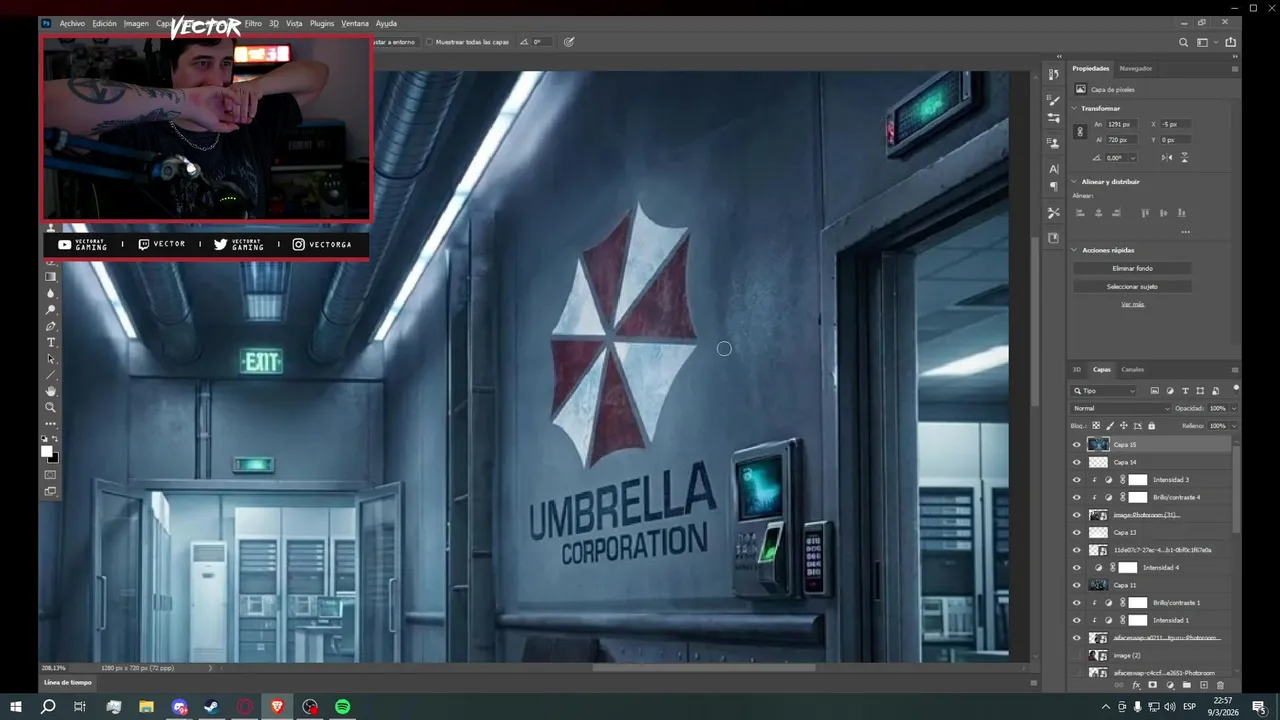Open the Normal blending mode dropdown
1280x720 pixels.
tap(1120, 408)
